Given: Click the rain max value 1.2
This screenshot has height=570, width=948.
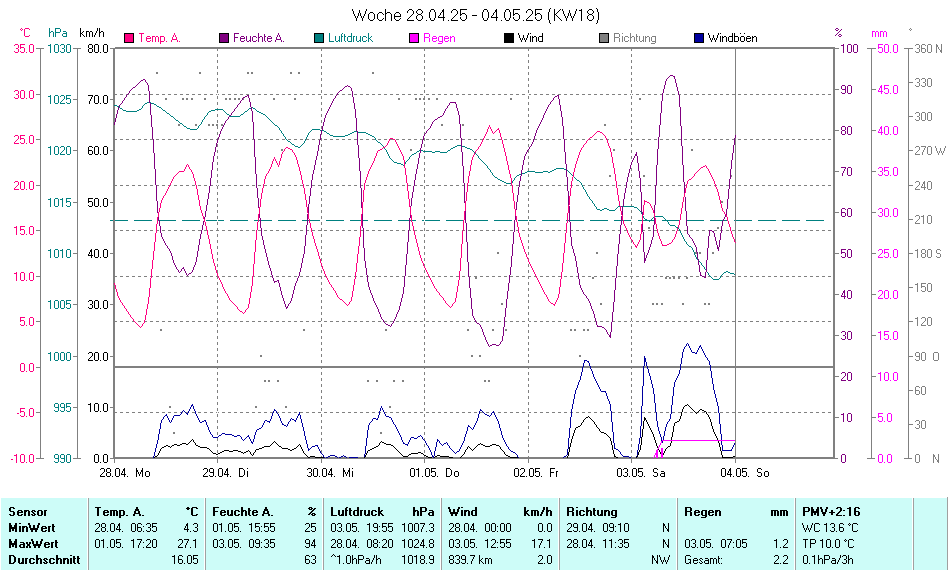Looking at the screenshot, I should (x=781, y=544).
